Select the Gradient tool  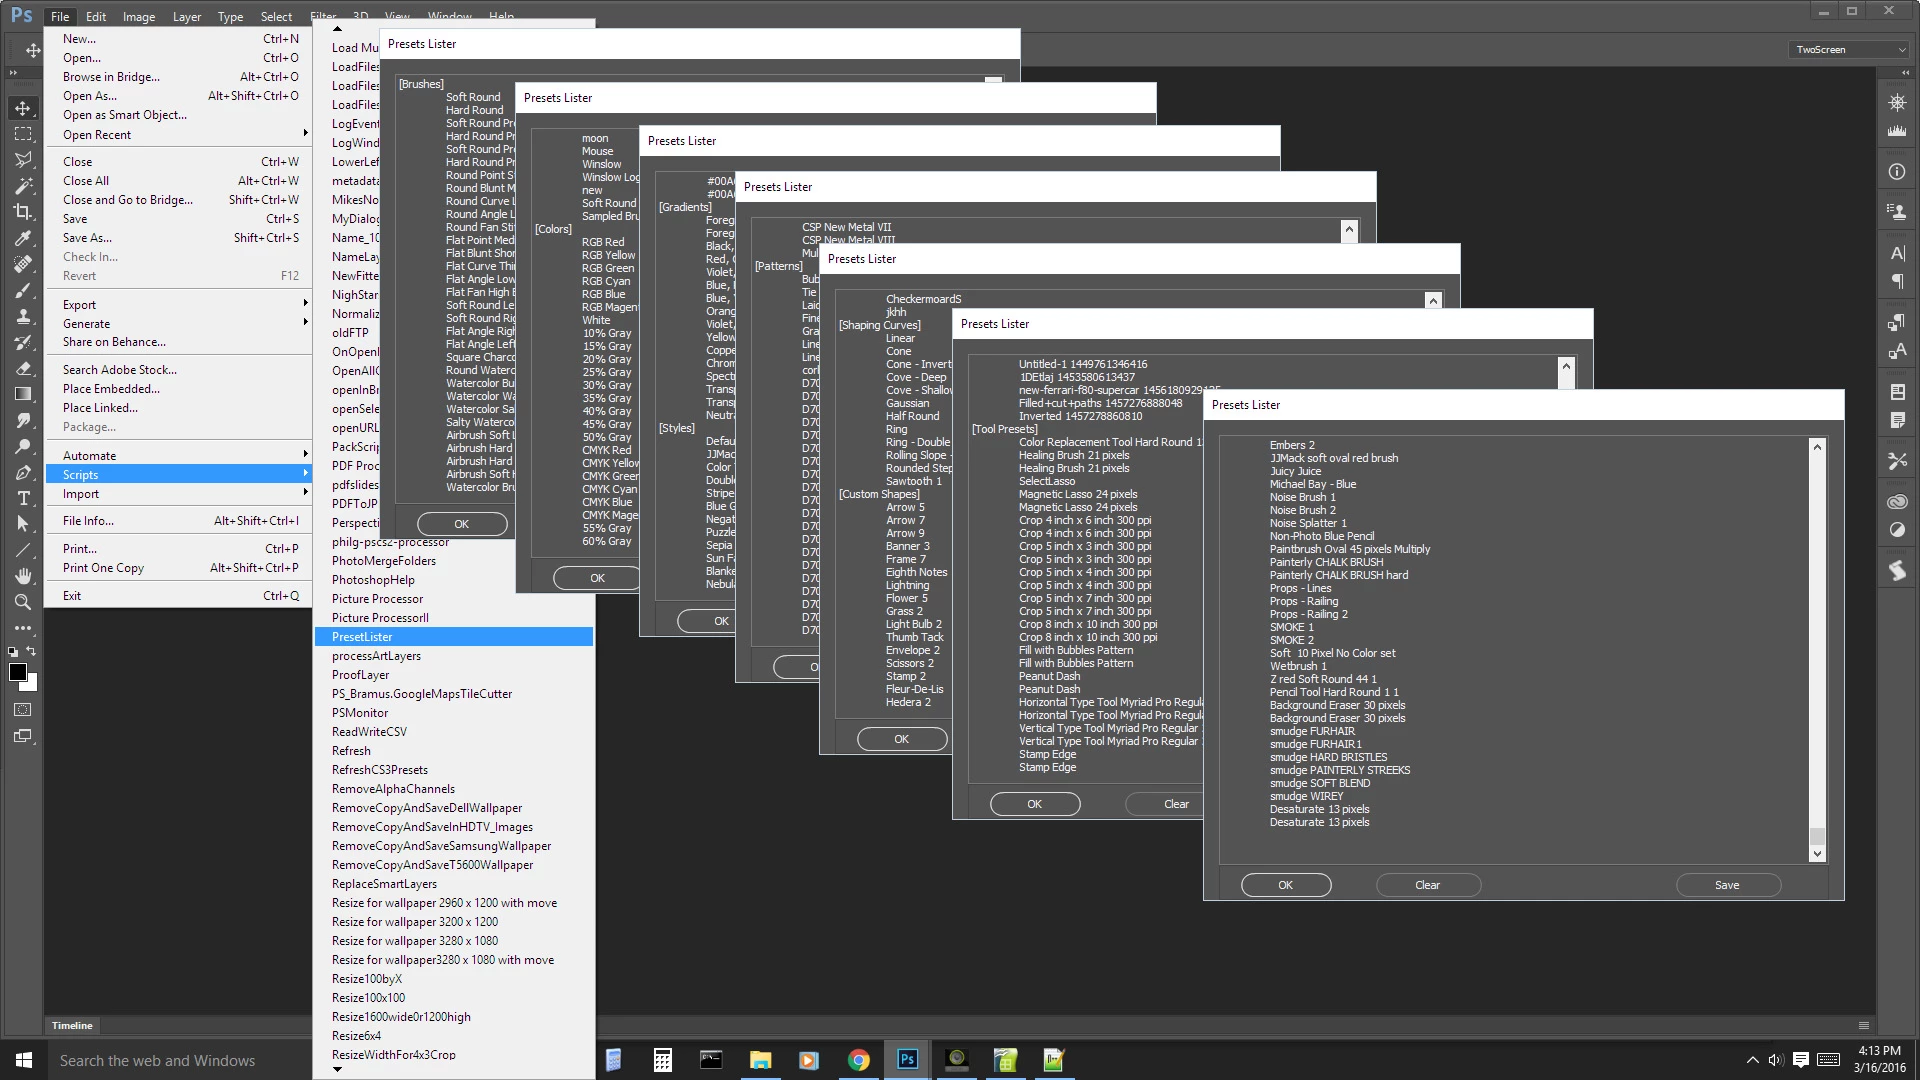coord(22,394)
